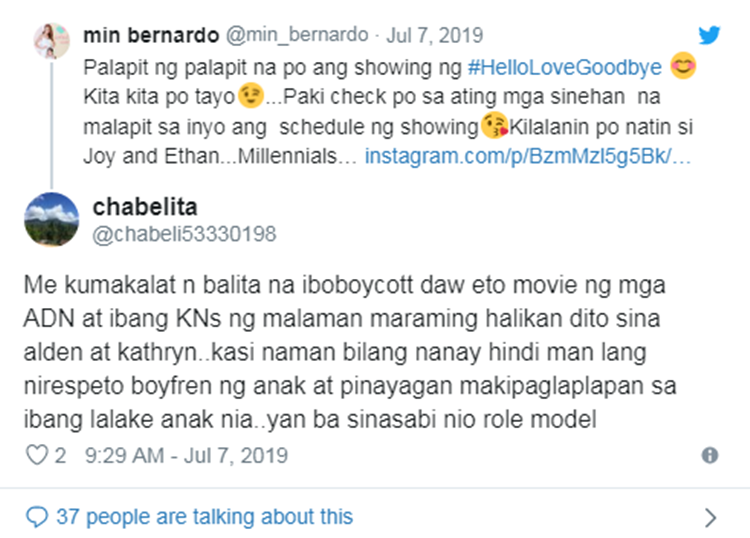Open min bernardo's profile picture

[50, 42]
